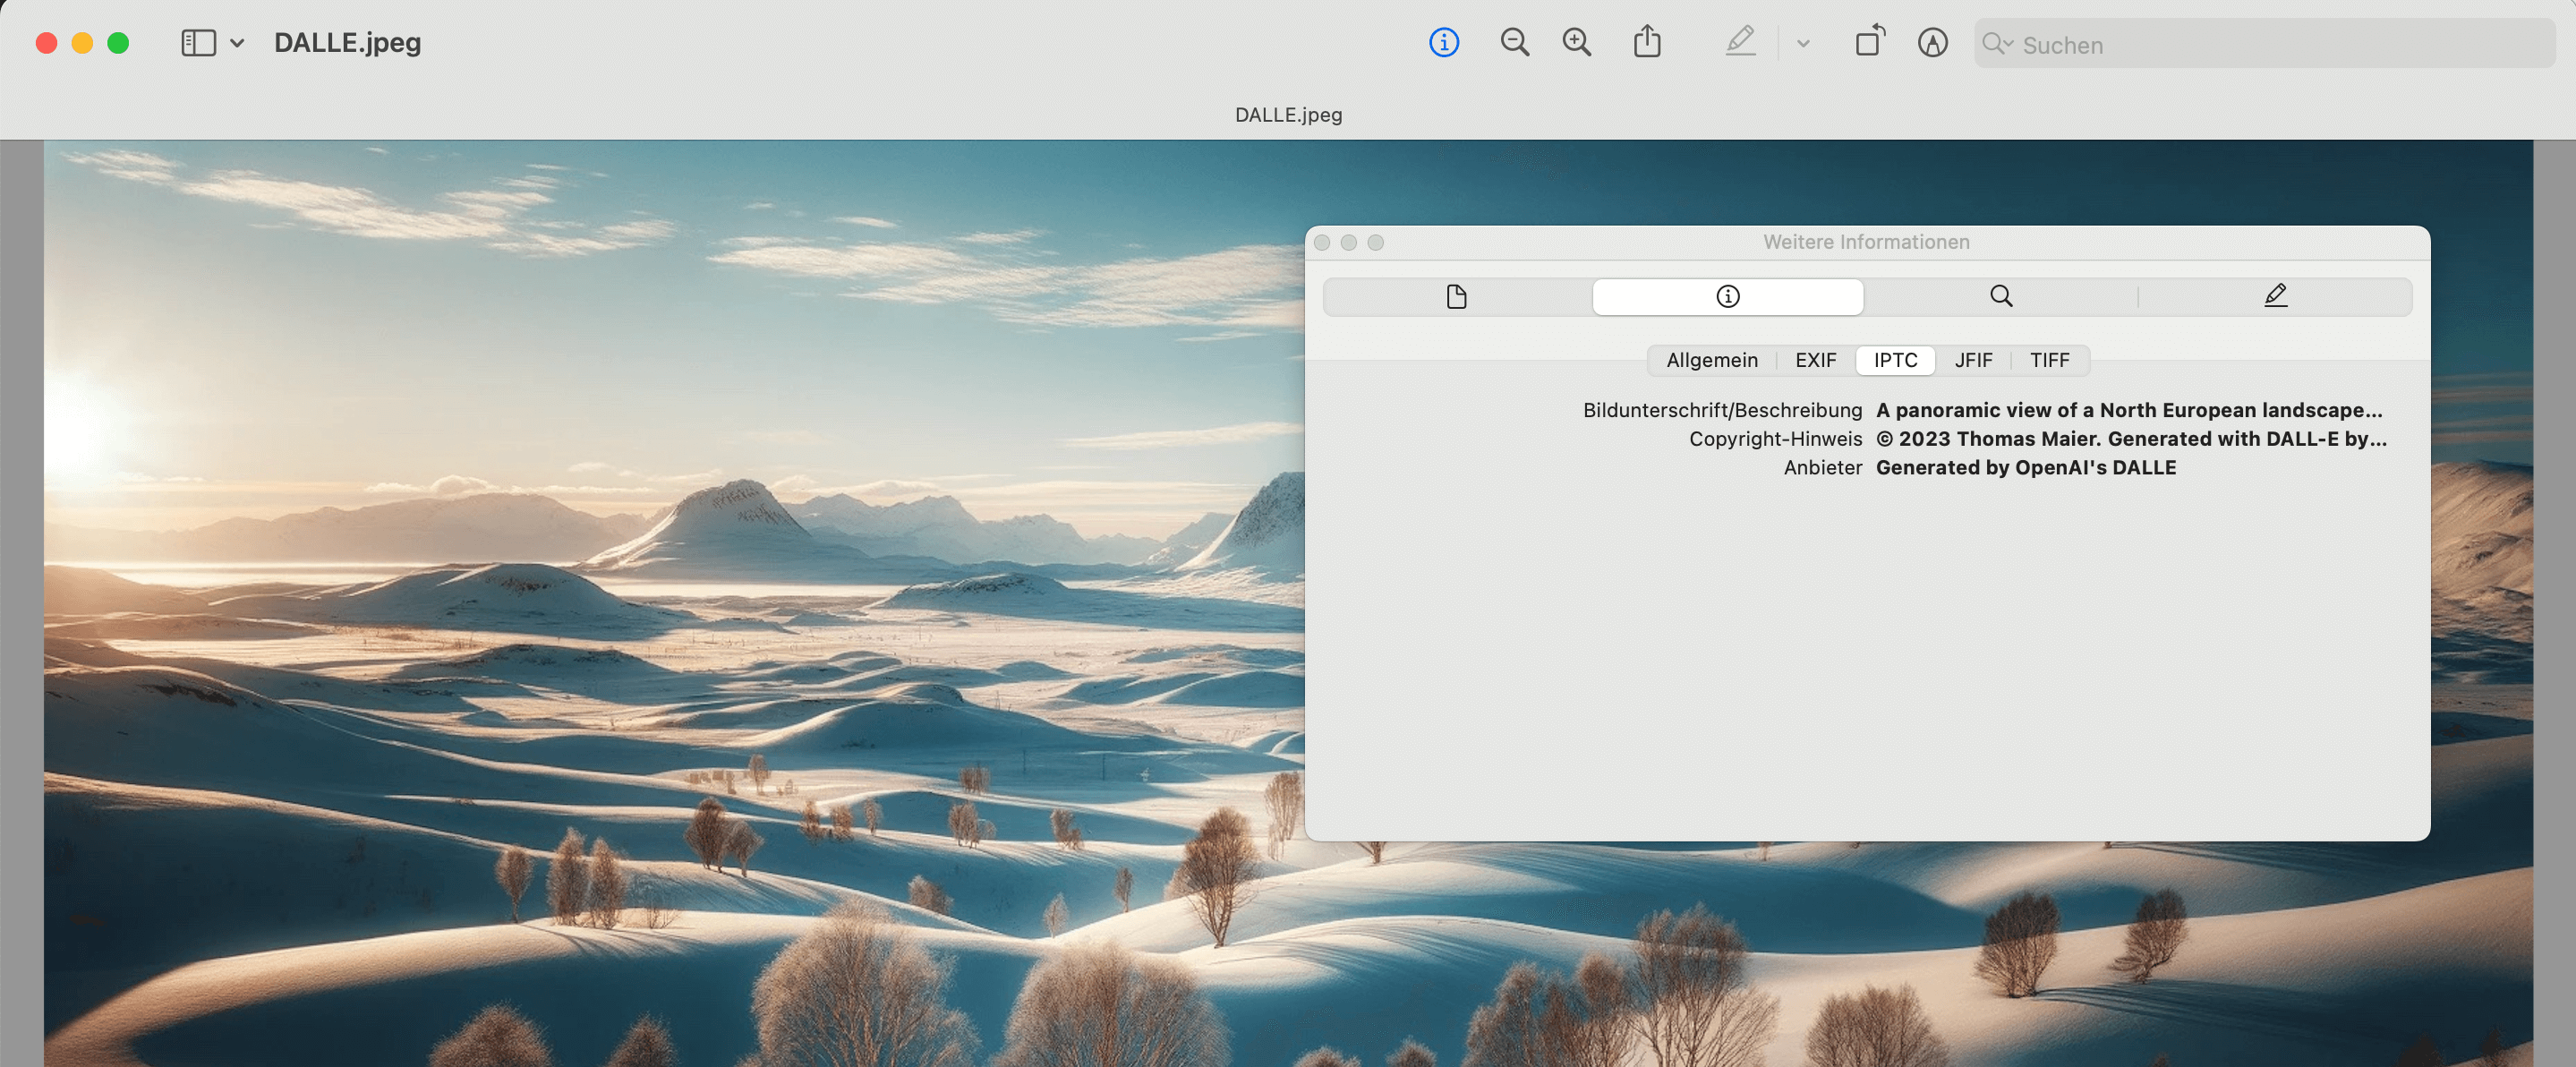2576x1067 pixels.
Task: Select the general info pane toggle button
Action: click(1727, 296)
